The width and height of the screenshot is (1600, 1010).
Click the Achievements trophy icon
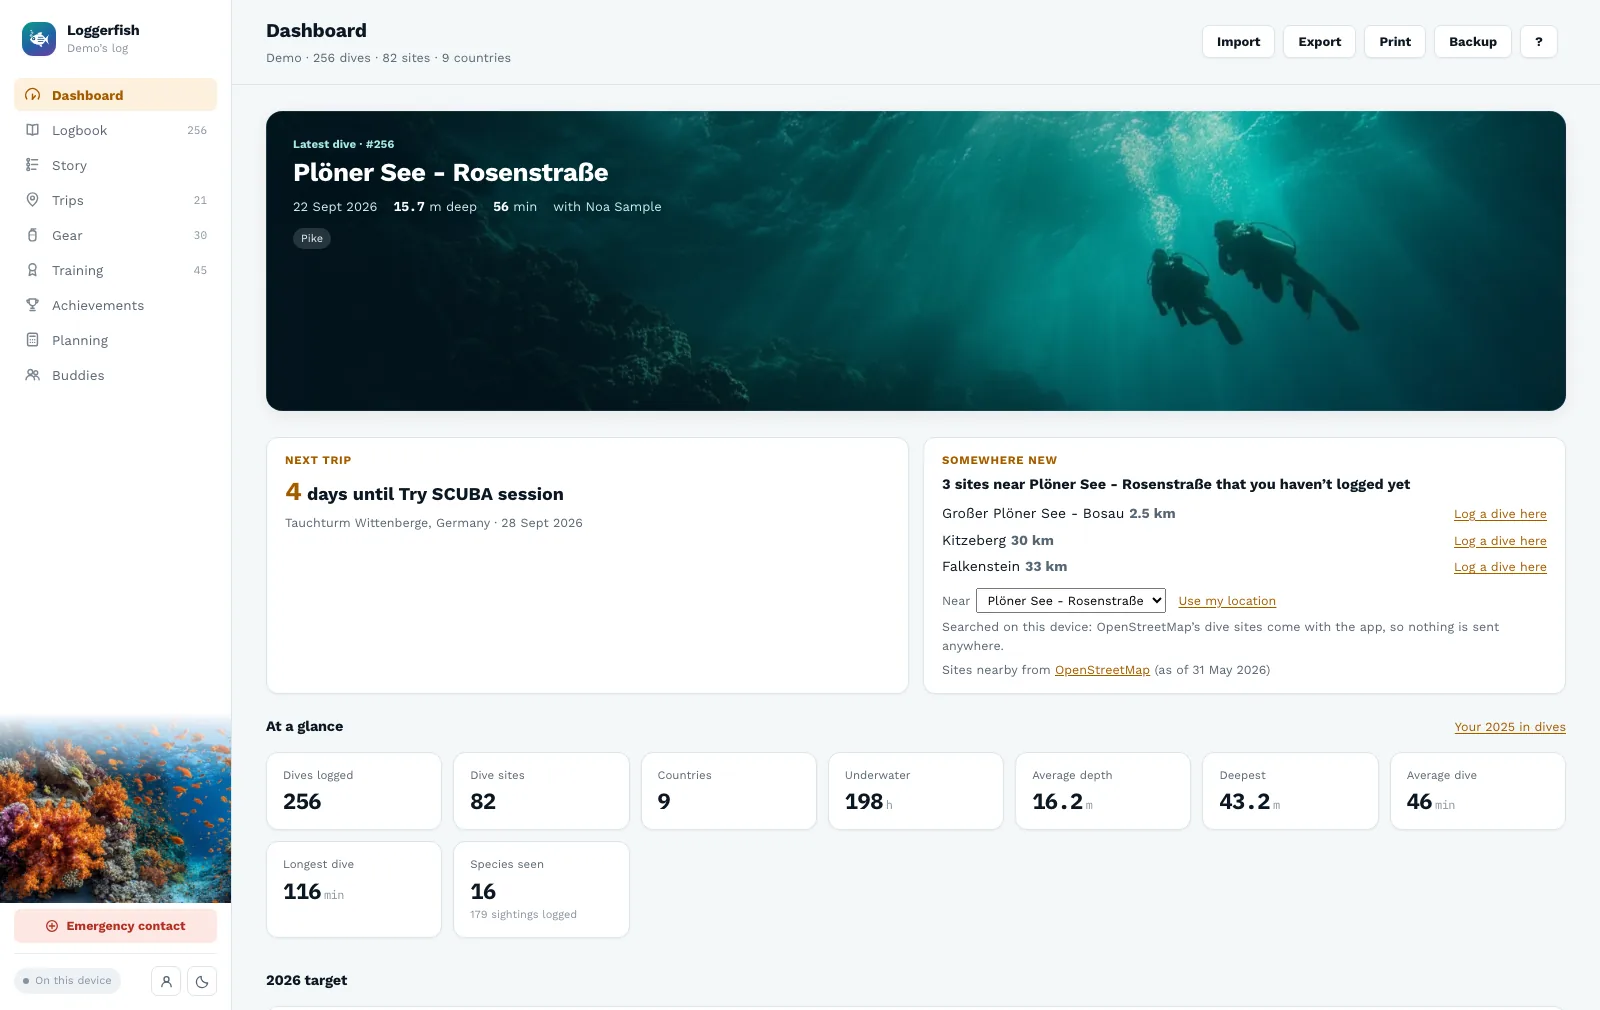(33, 305)
